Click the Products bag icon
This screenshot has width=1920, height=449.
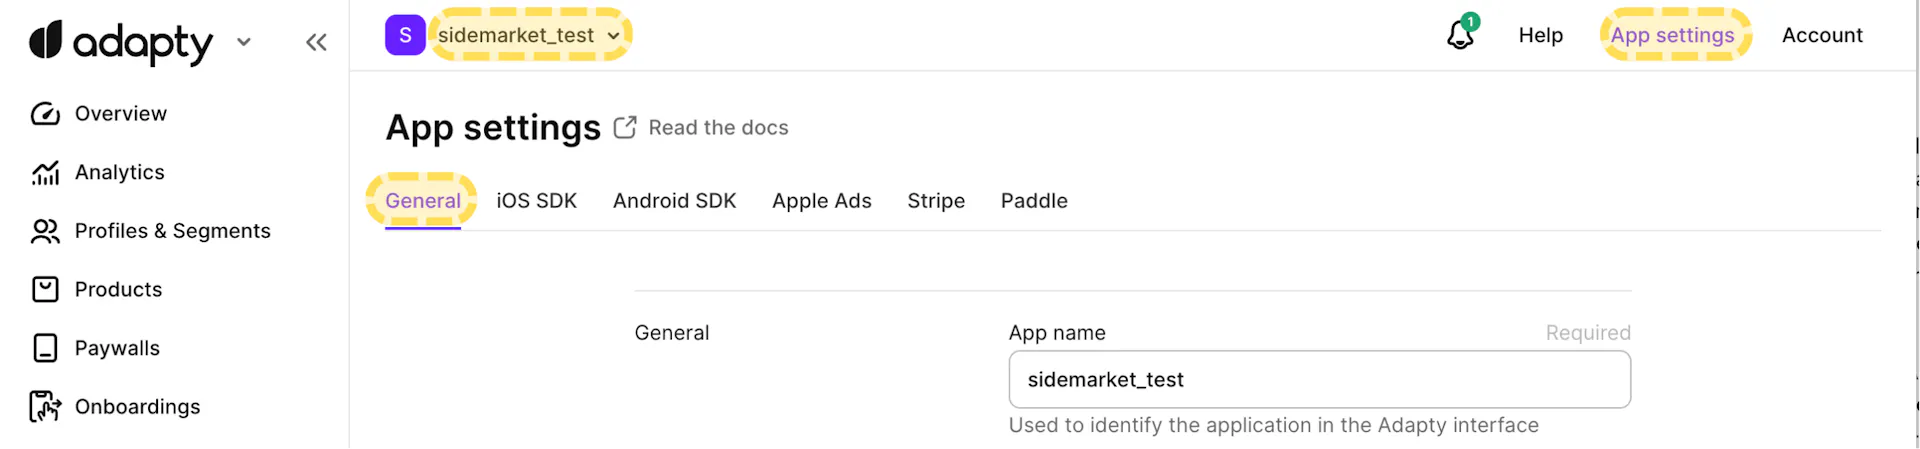coord(45,290)
